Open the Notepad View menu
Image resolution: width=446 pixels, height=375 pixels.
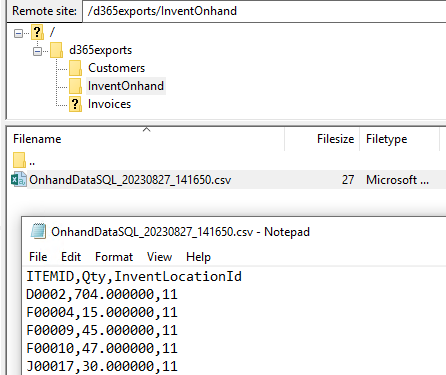click(x=159, y=257)
